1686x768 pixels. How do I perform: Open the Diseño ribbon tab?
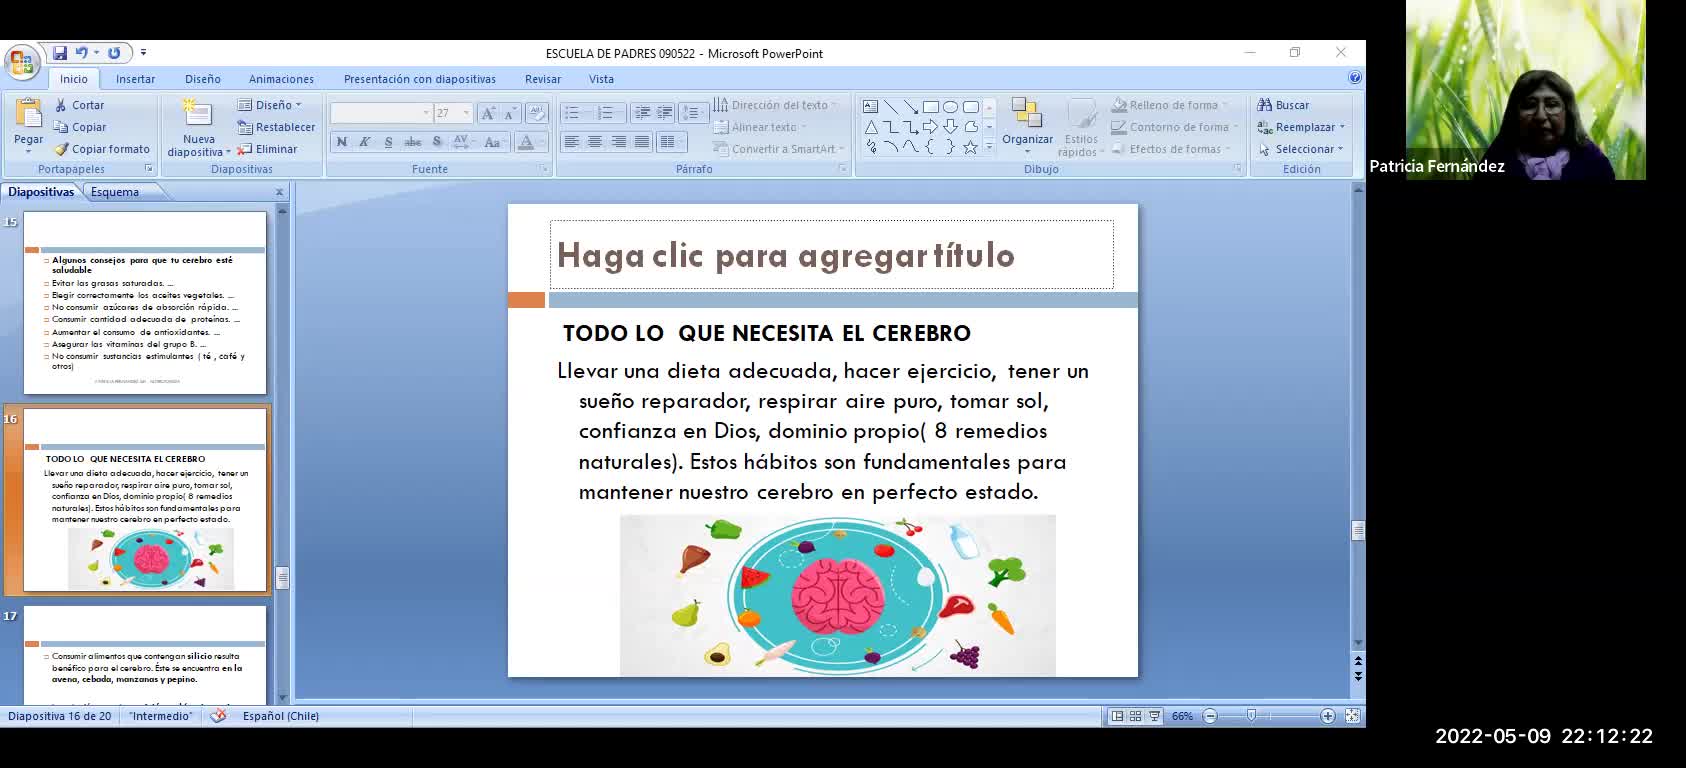point(203,79)
